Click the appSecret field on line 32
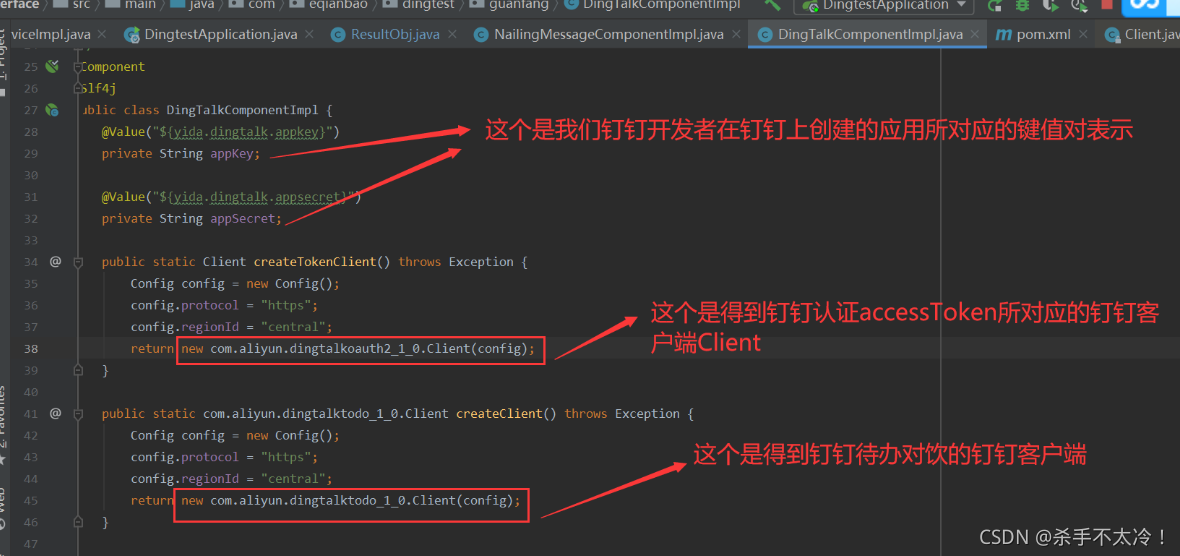Screen dimensions: 1180x556 244,218
